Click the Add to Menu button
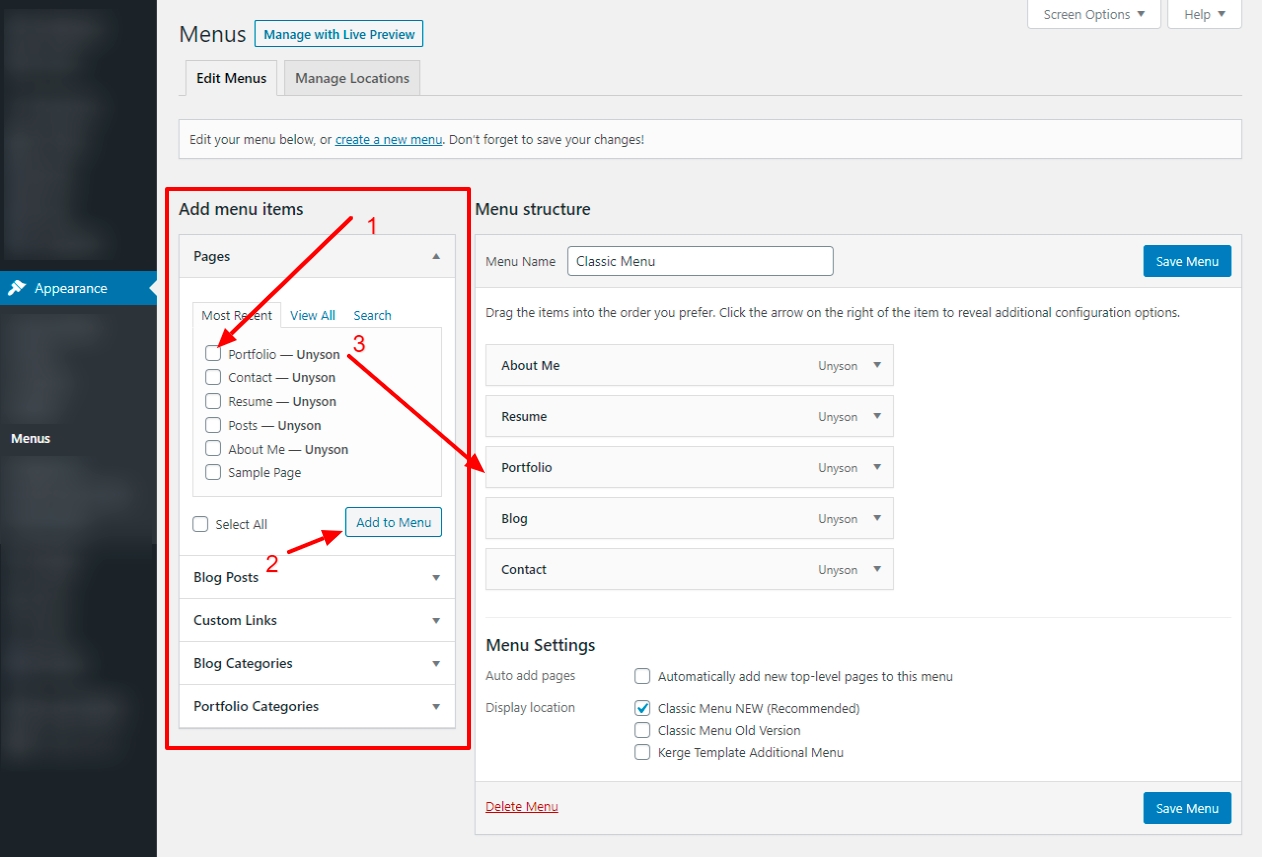 [393, 522]
